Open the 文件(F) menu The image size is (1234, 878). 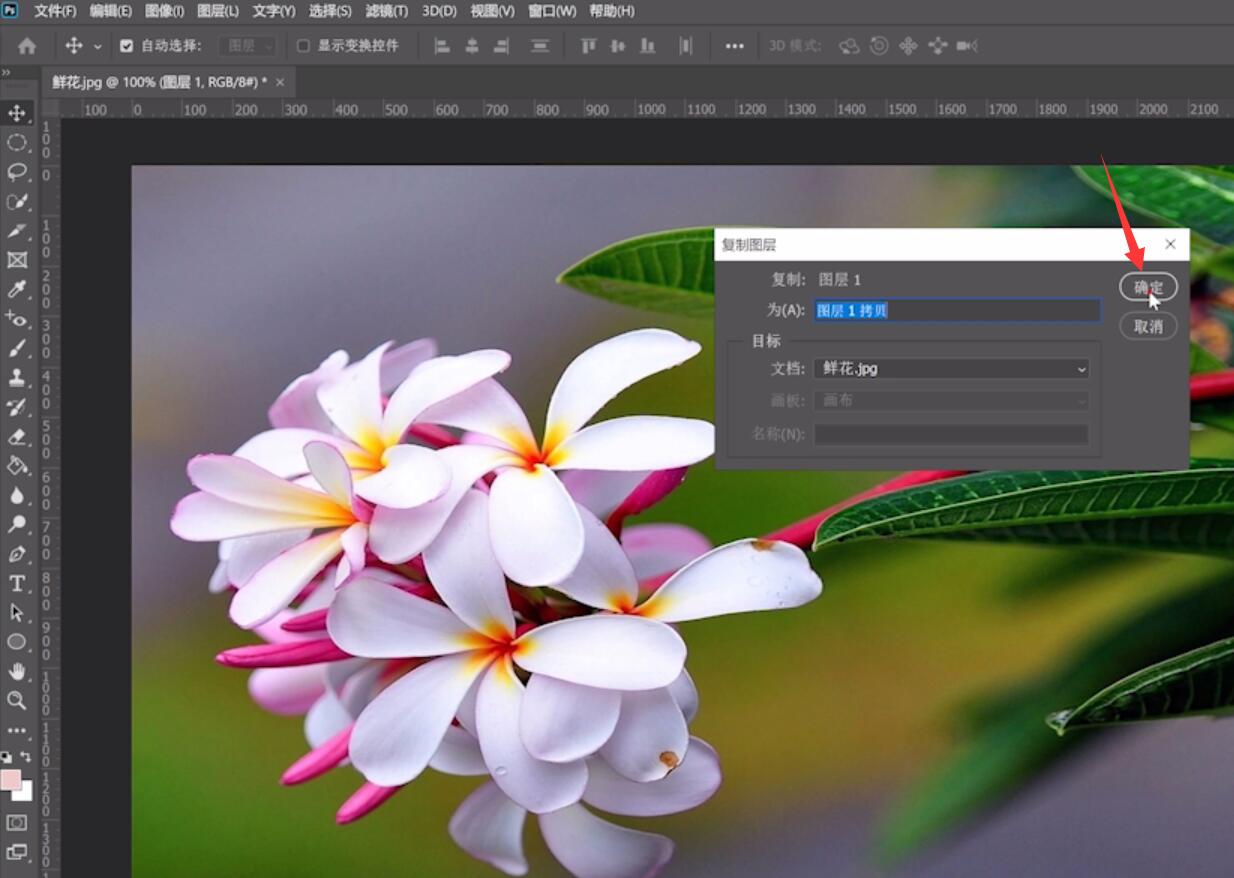tap(55, 11)
